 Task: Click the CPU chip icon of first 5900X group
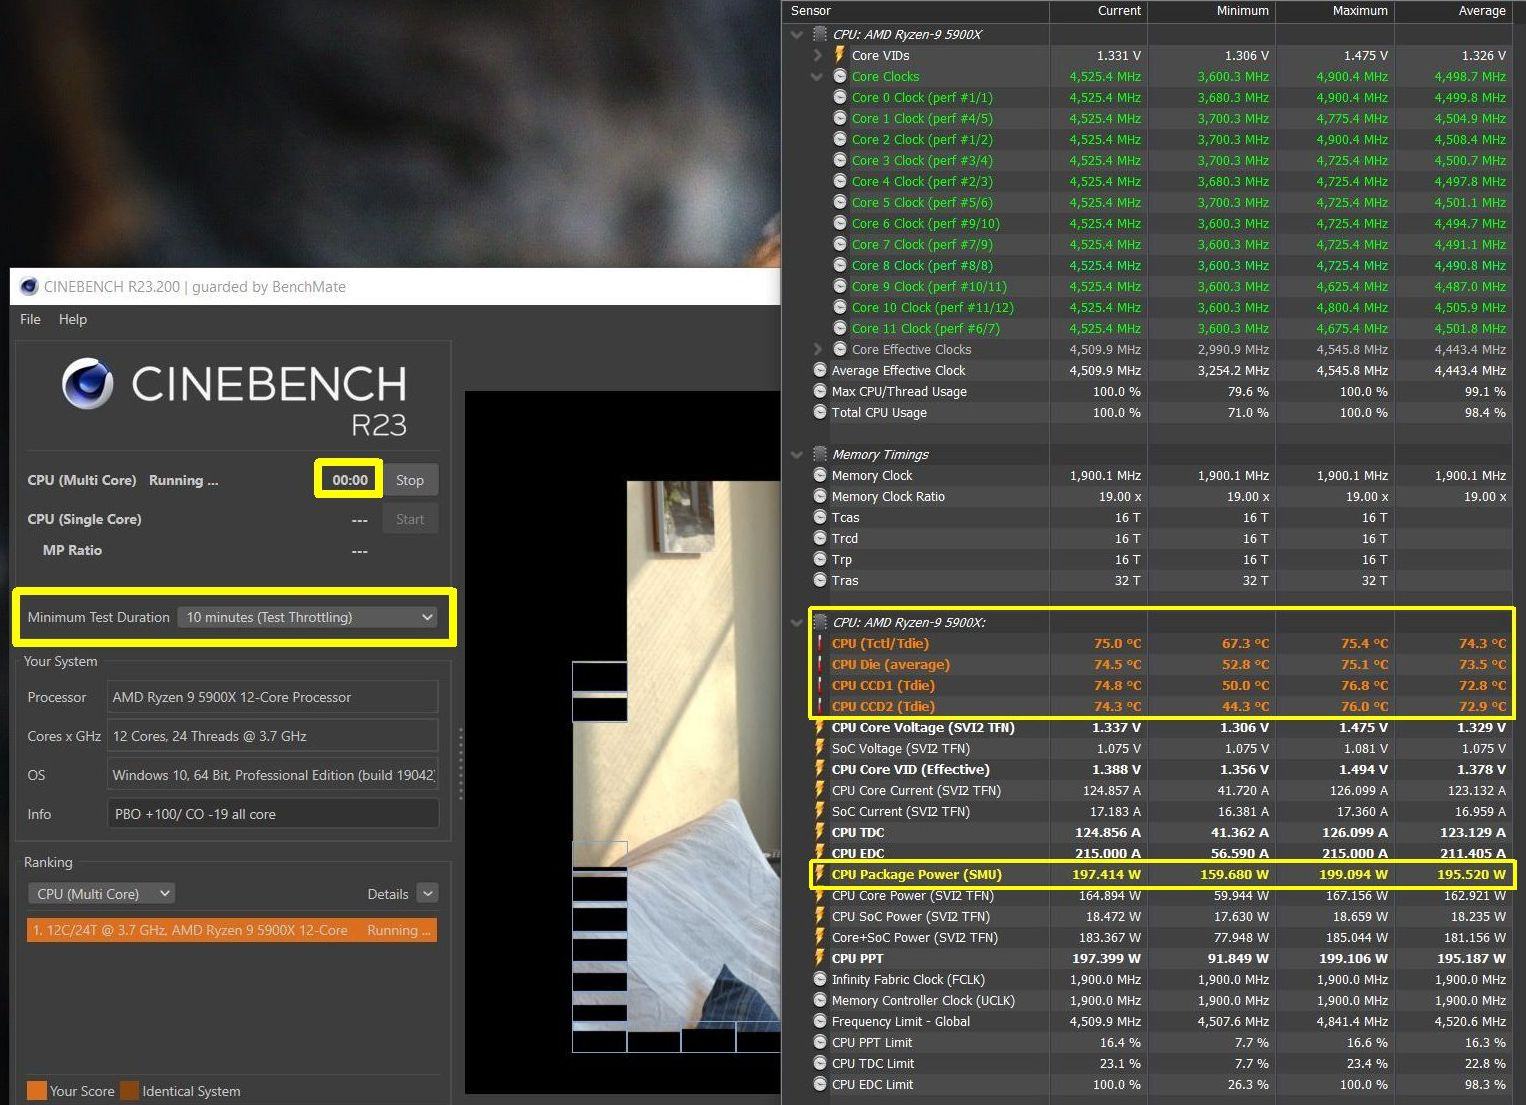click(820, 34)
